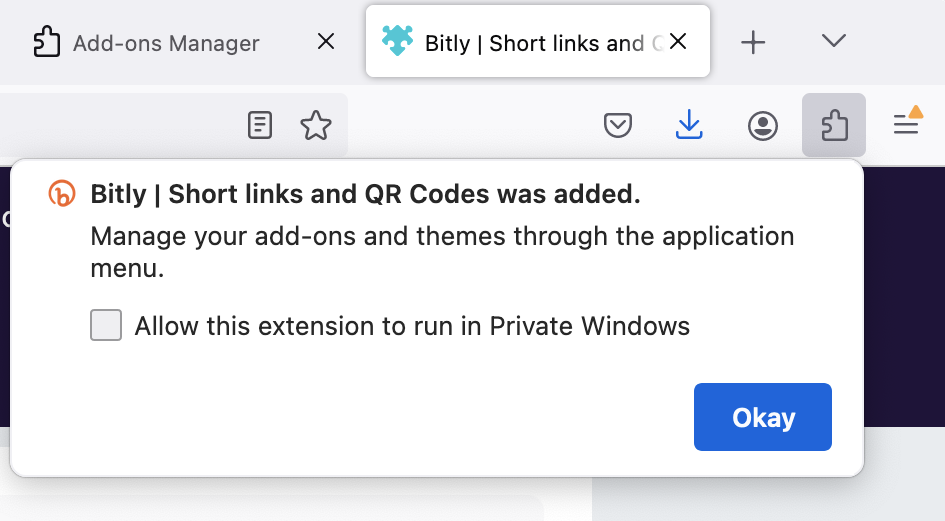Open the application hamburger menu
The image size is (945, 521).
(907, 122)
